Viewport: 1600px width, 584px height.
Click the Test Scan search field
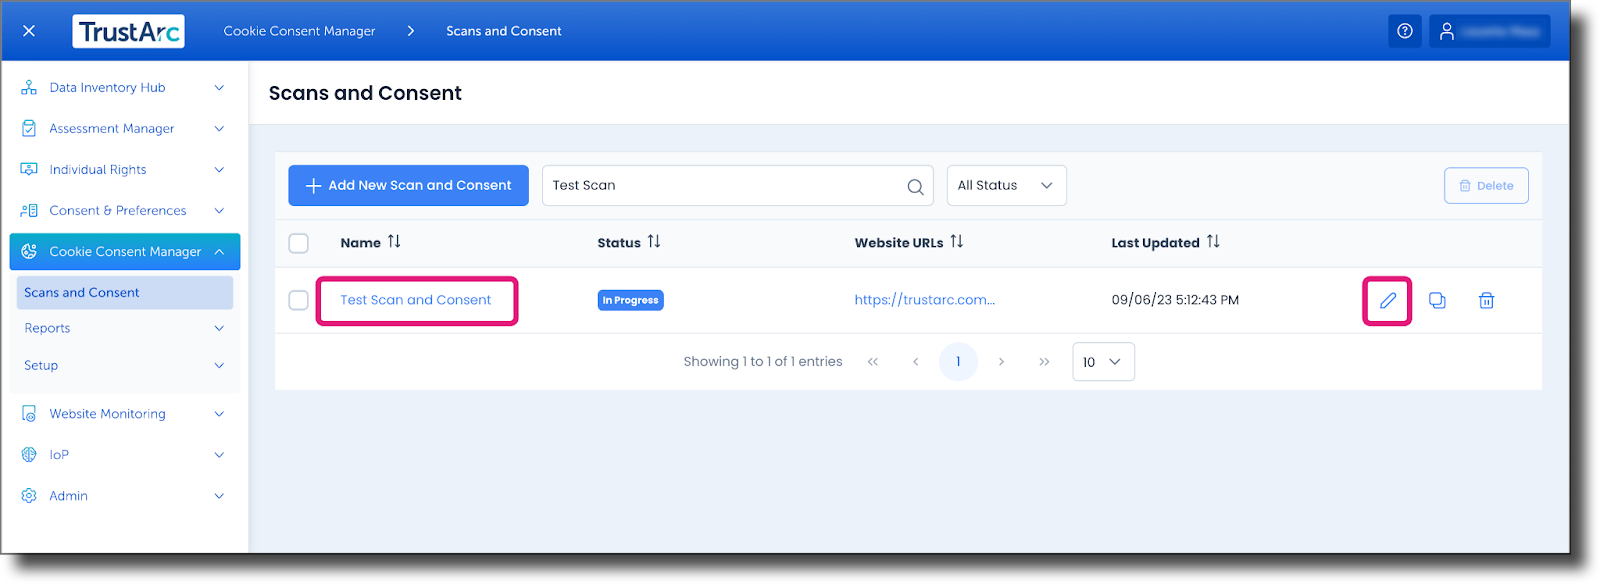(x=720, y=186)
